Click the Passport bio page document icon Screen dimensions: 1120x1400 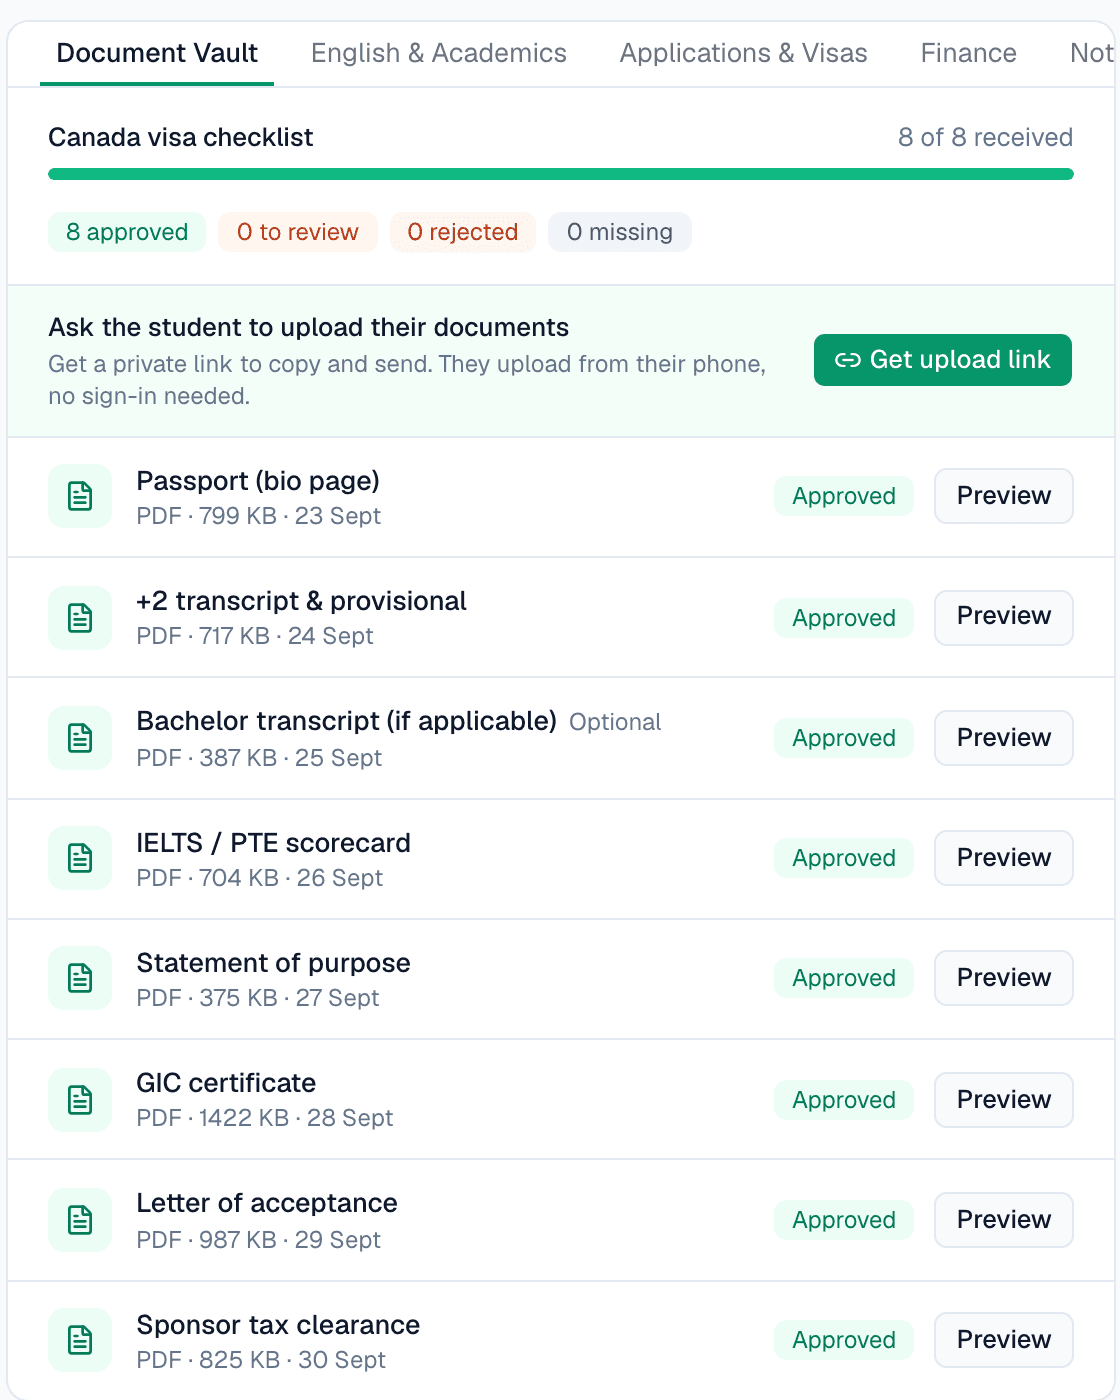[x=80, y=496]
